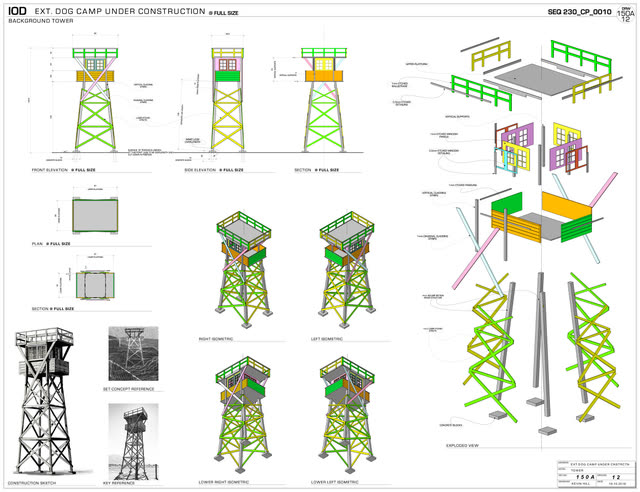Click the '150A' drawing number in the title block
This screenshot has height=492, width=640.
[585, 477]
